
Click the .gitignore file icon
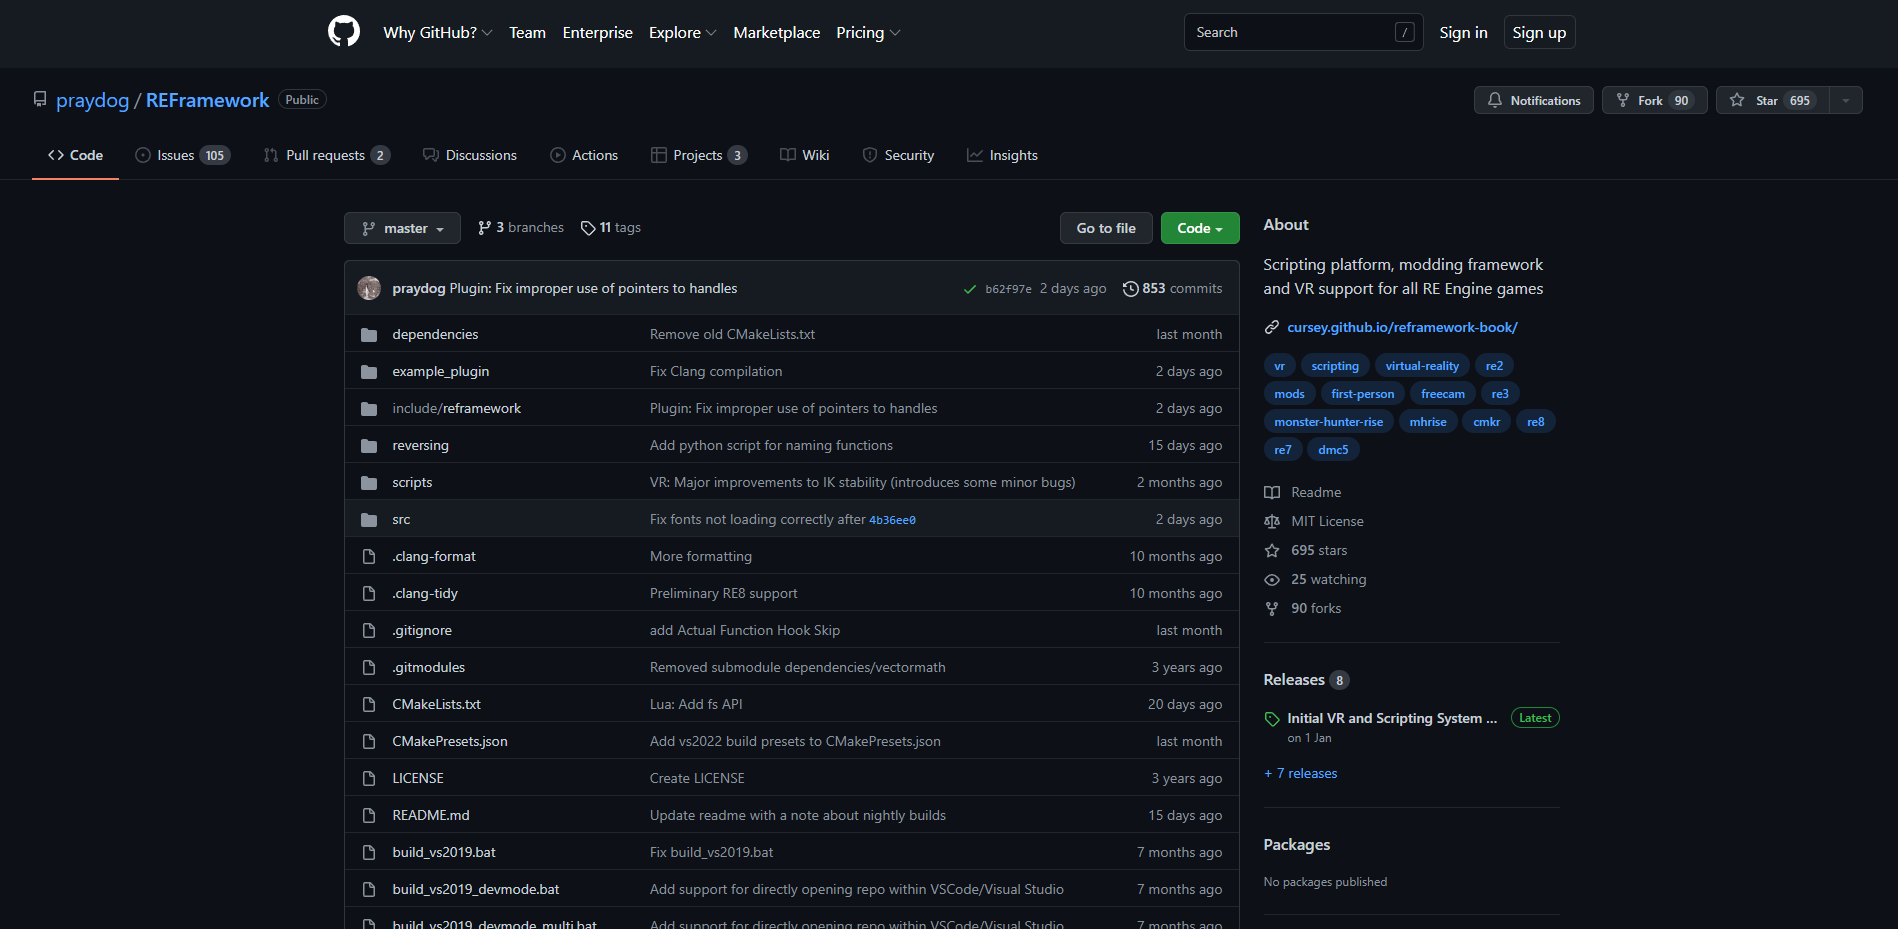point(369,630)
